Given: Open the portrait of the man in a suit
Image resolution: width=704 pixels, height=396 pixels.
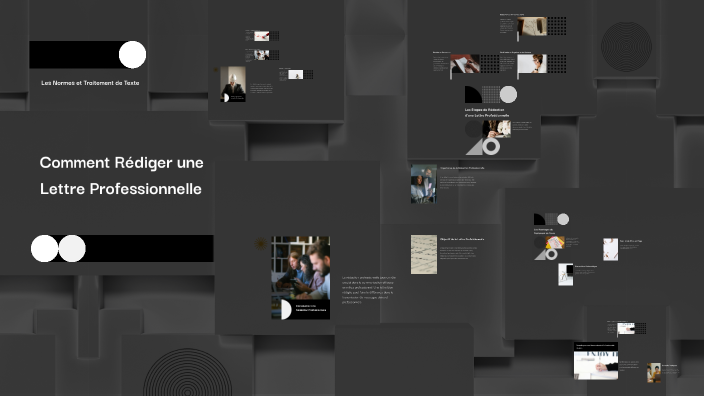Looking at the screenshot, I should 233,84.
